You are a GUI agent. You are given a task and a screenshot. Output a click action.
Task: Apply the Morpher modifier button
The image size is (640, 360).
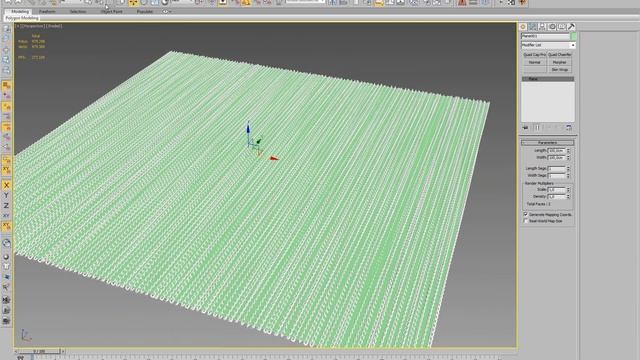[x=560, y=62]
